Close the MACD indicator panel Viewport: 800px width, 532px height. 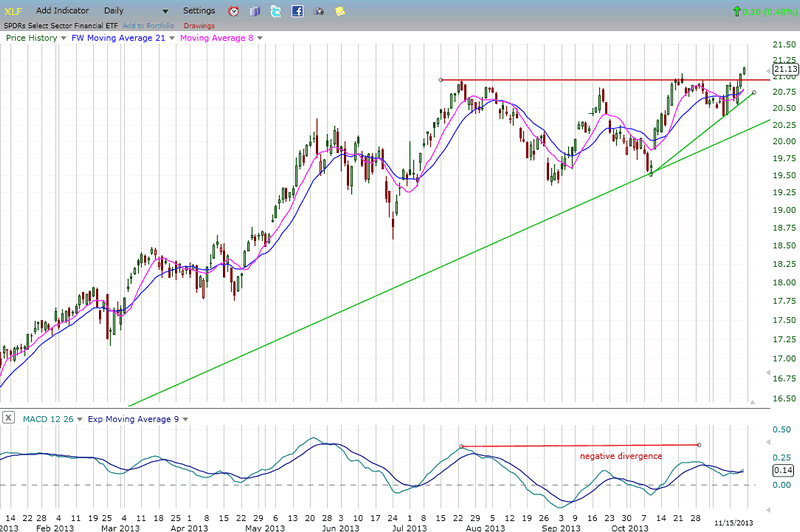pos(9,417)
